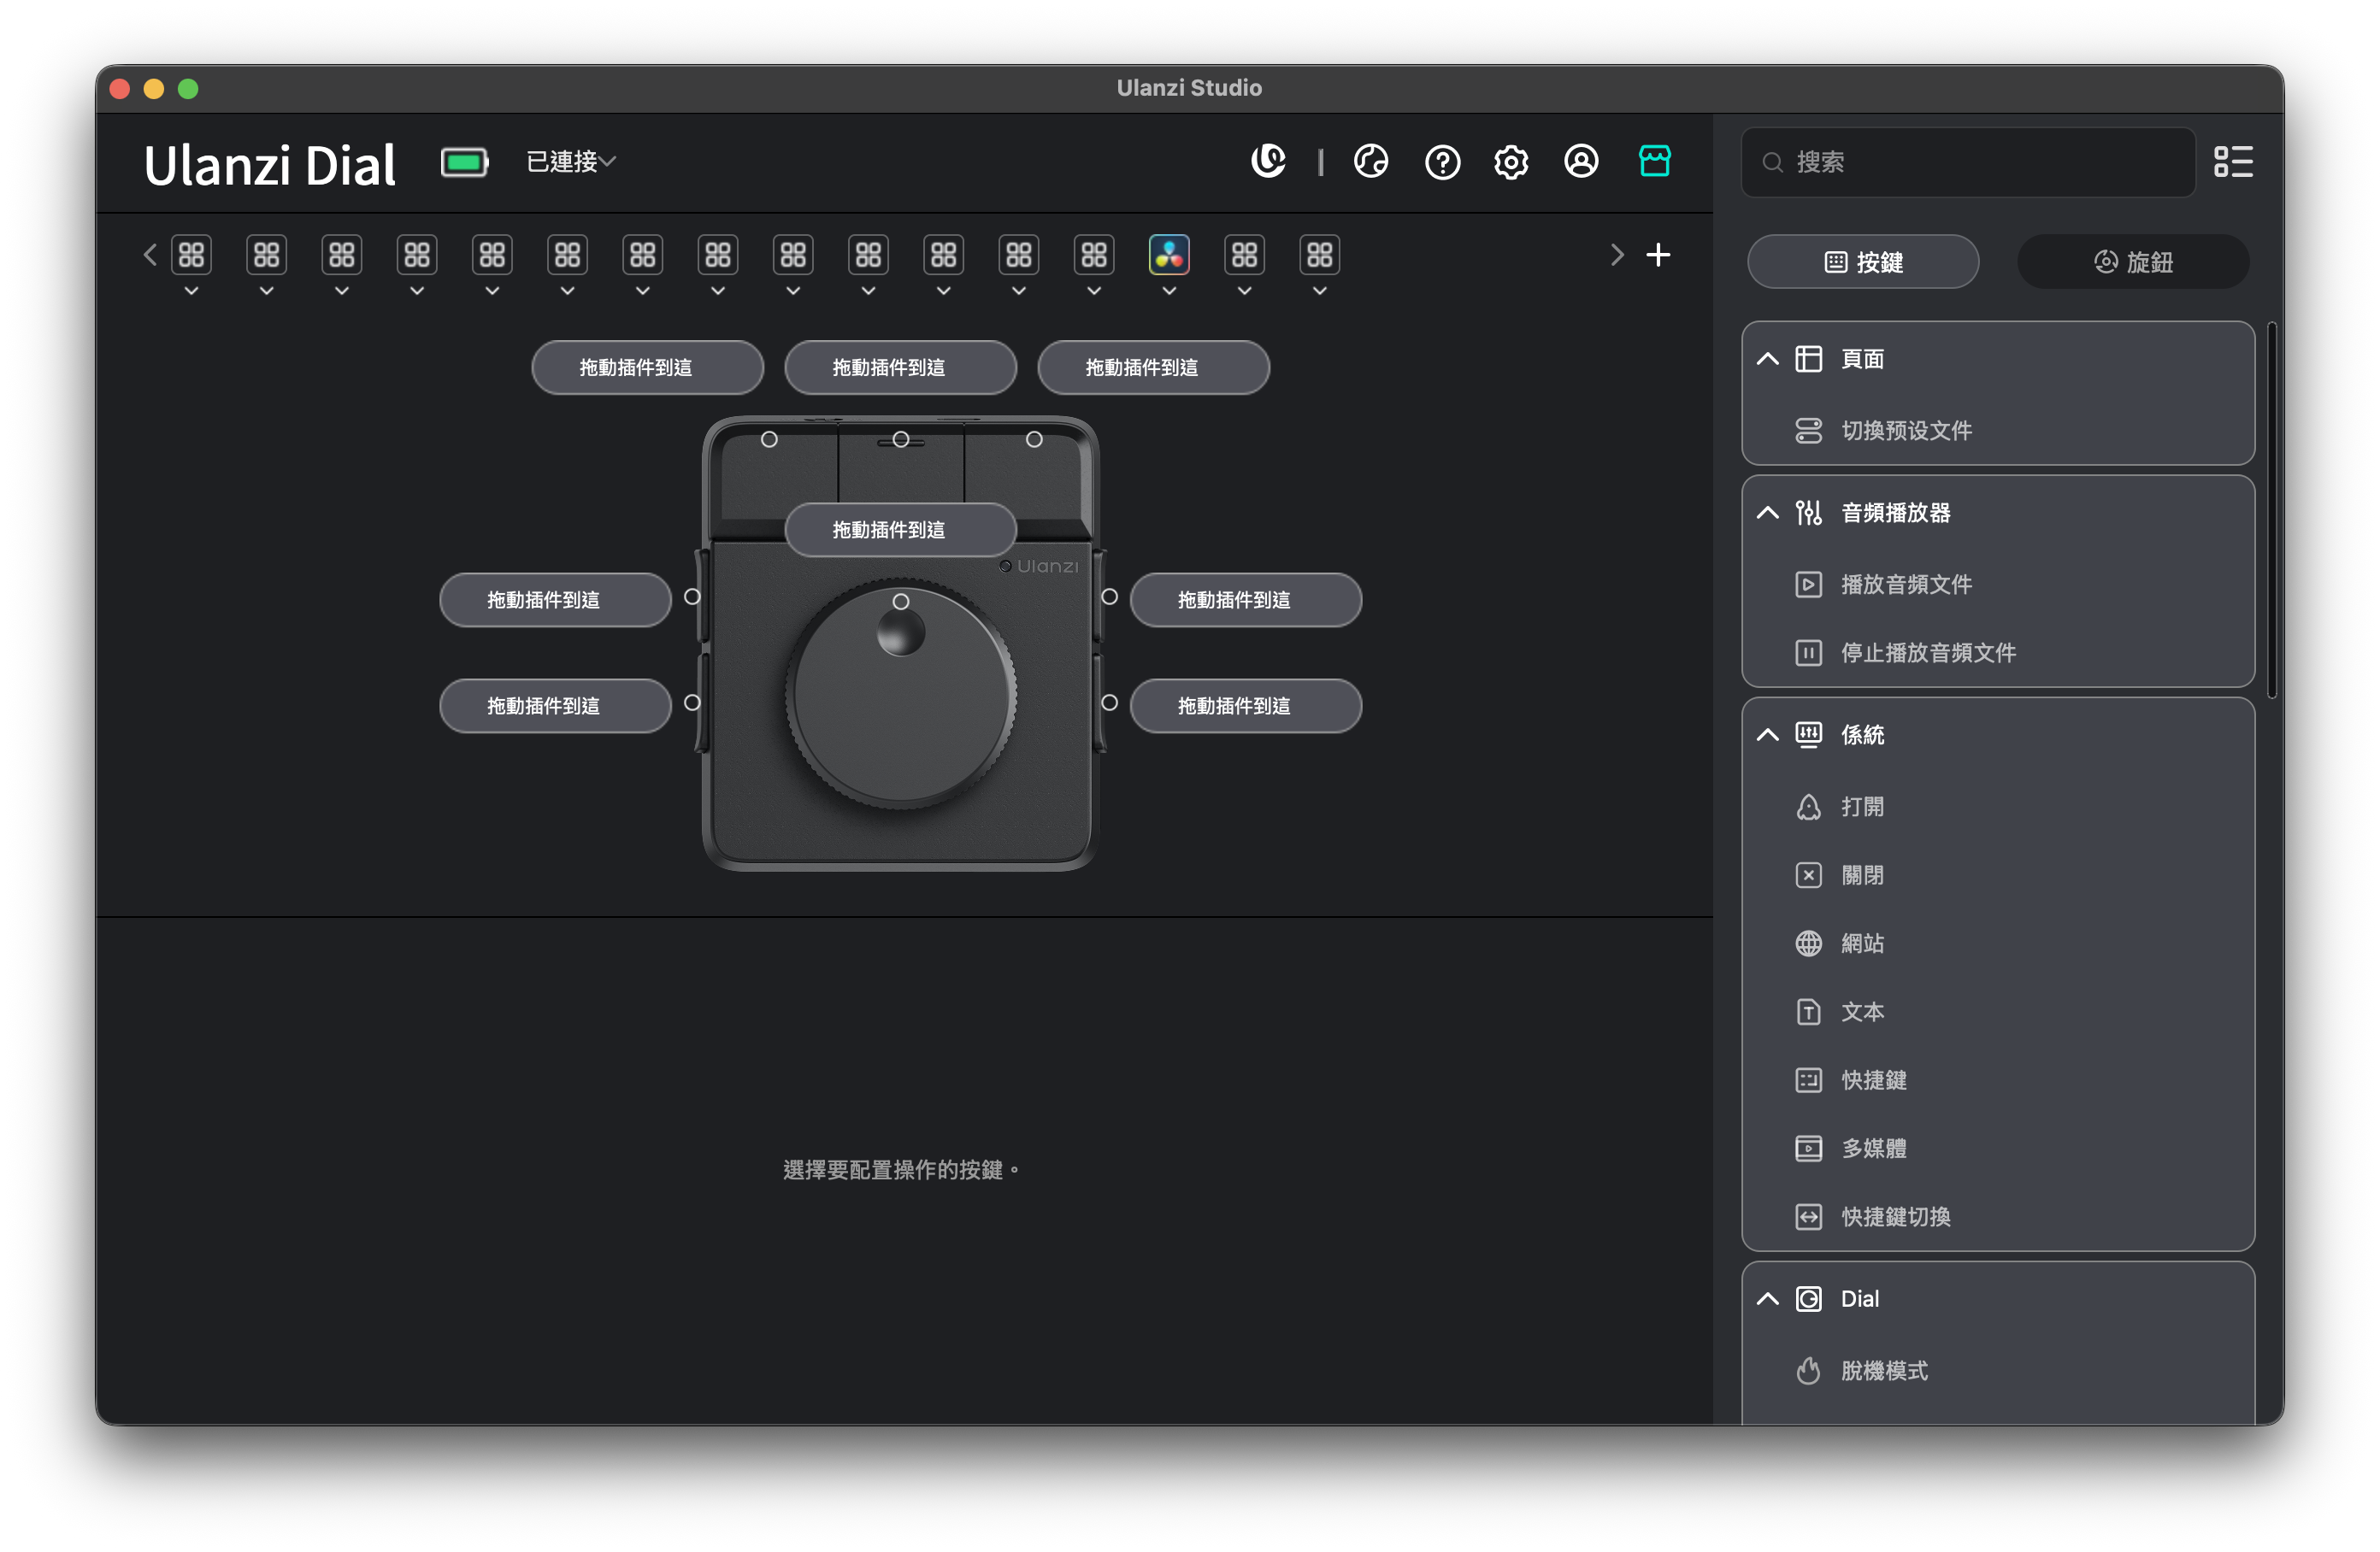Viewport: 2380px width, 1552px height.
Task: Open the 已連接 connection dropdown
Action: pyautogui.click(x=571, y=162)
